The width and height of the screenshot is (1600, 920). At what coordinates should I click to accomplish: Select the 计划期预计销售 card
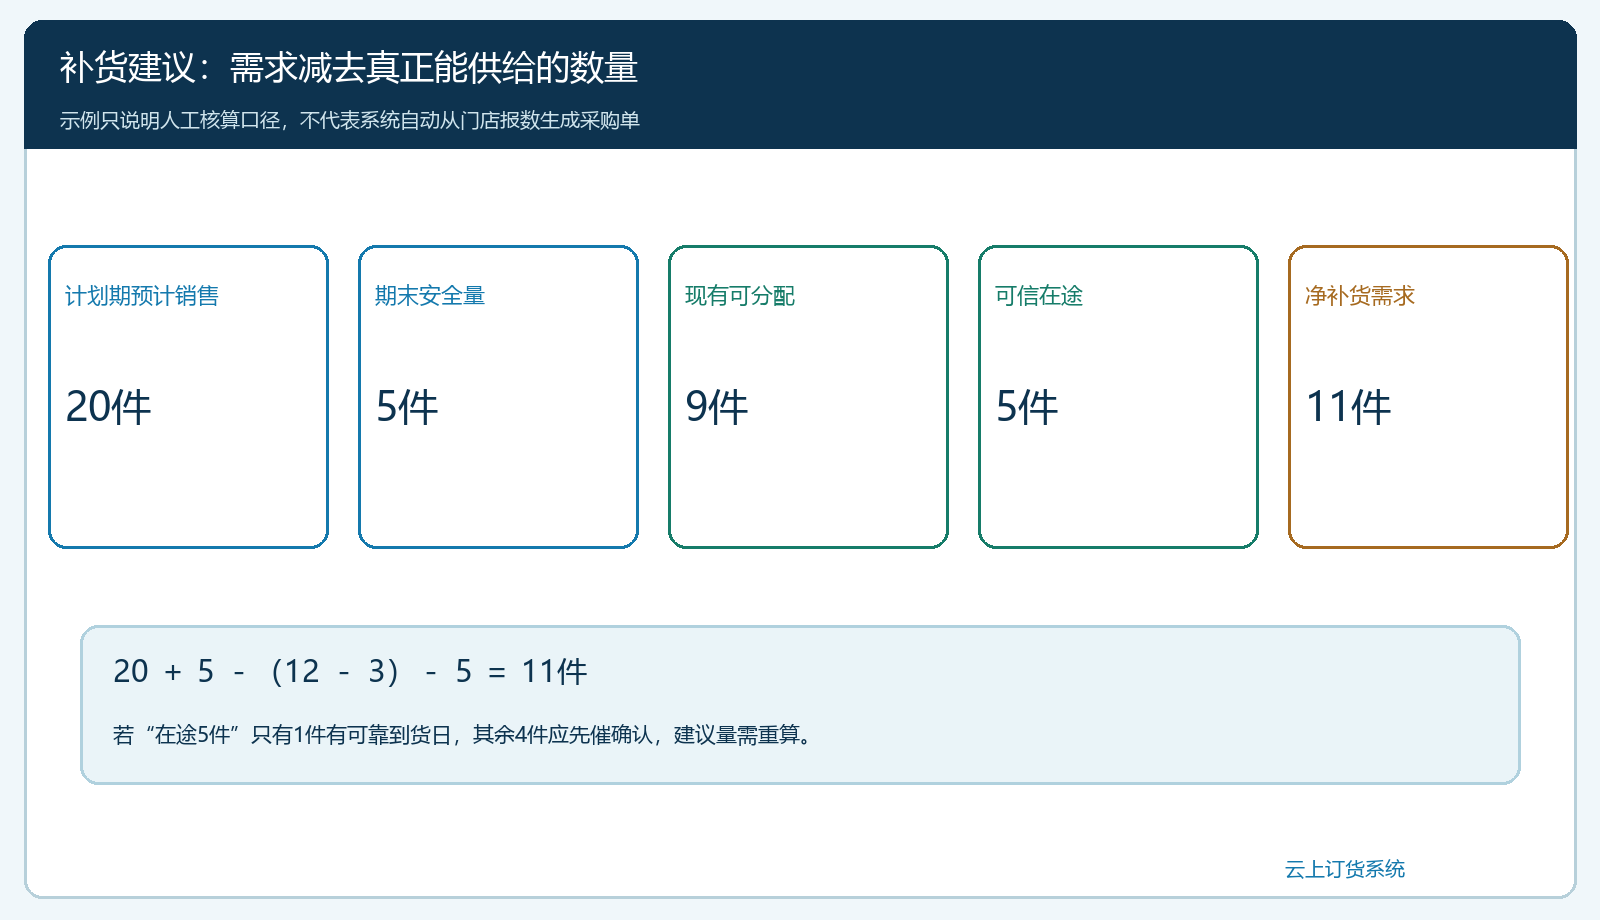pyautogui.click(x=189, y=397)
